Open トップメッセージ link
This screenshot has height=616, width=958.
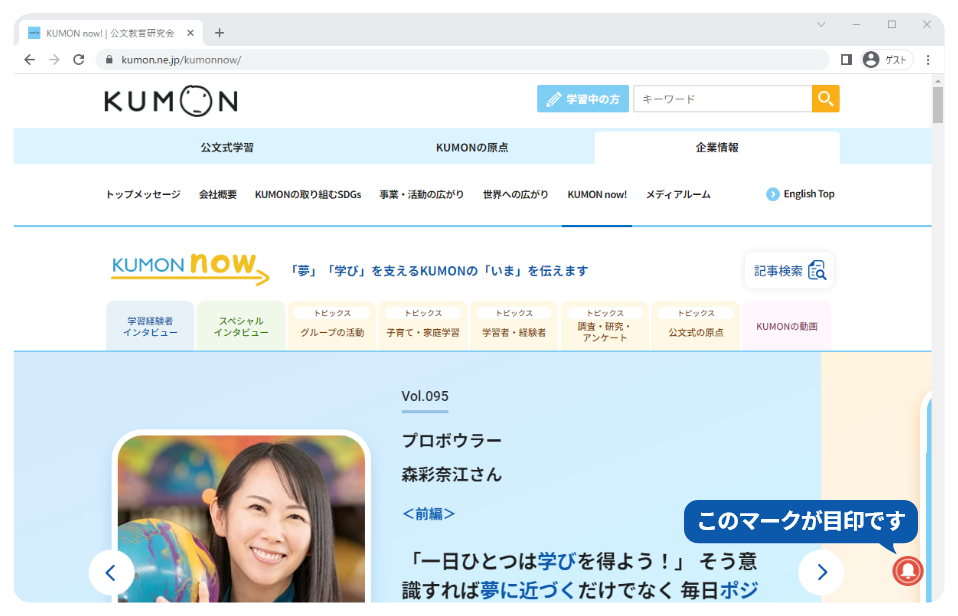pos(143,194)
